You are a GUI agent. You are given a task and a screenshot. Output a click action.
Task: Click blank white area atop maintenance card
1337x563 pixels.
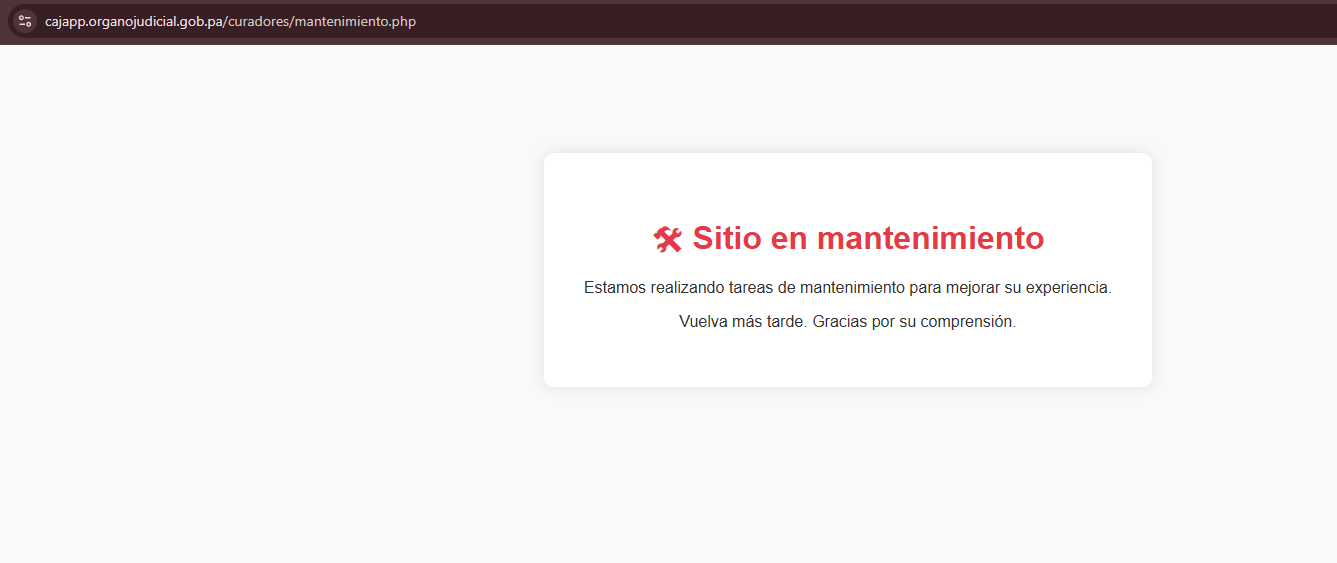847,180
